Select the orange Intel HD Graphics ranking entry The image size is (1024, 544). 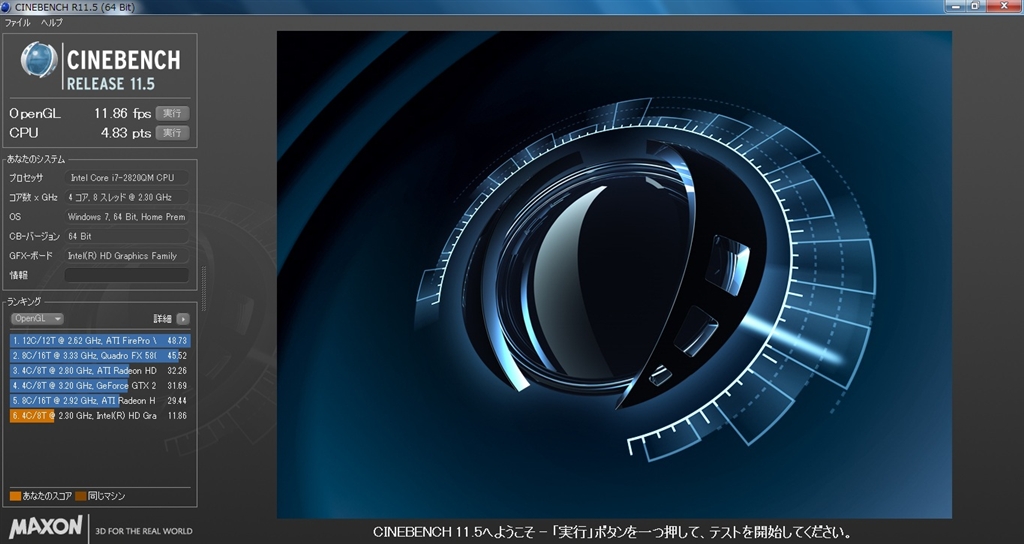point(100,415)
